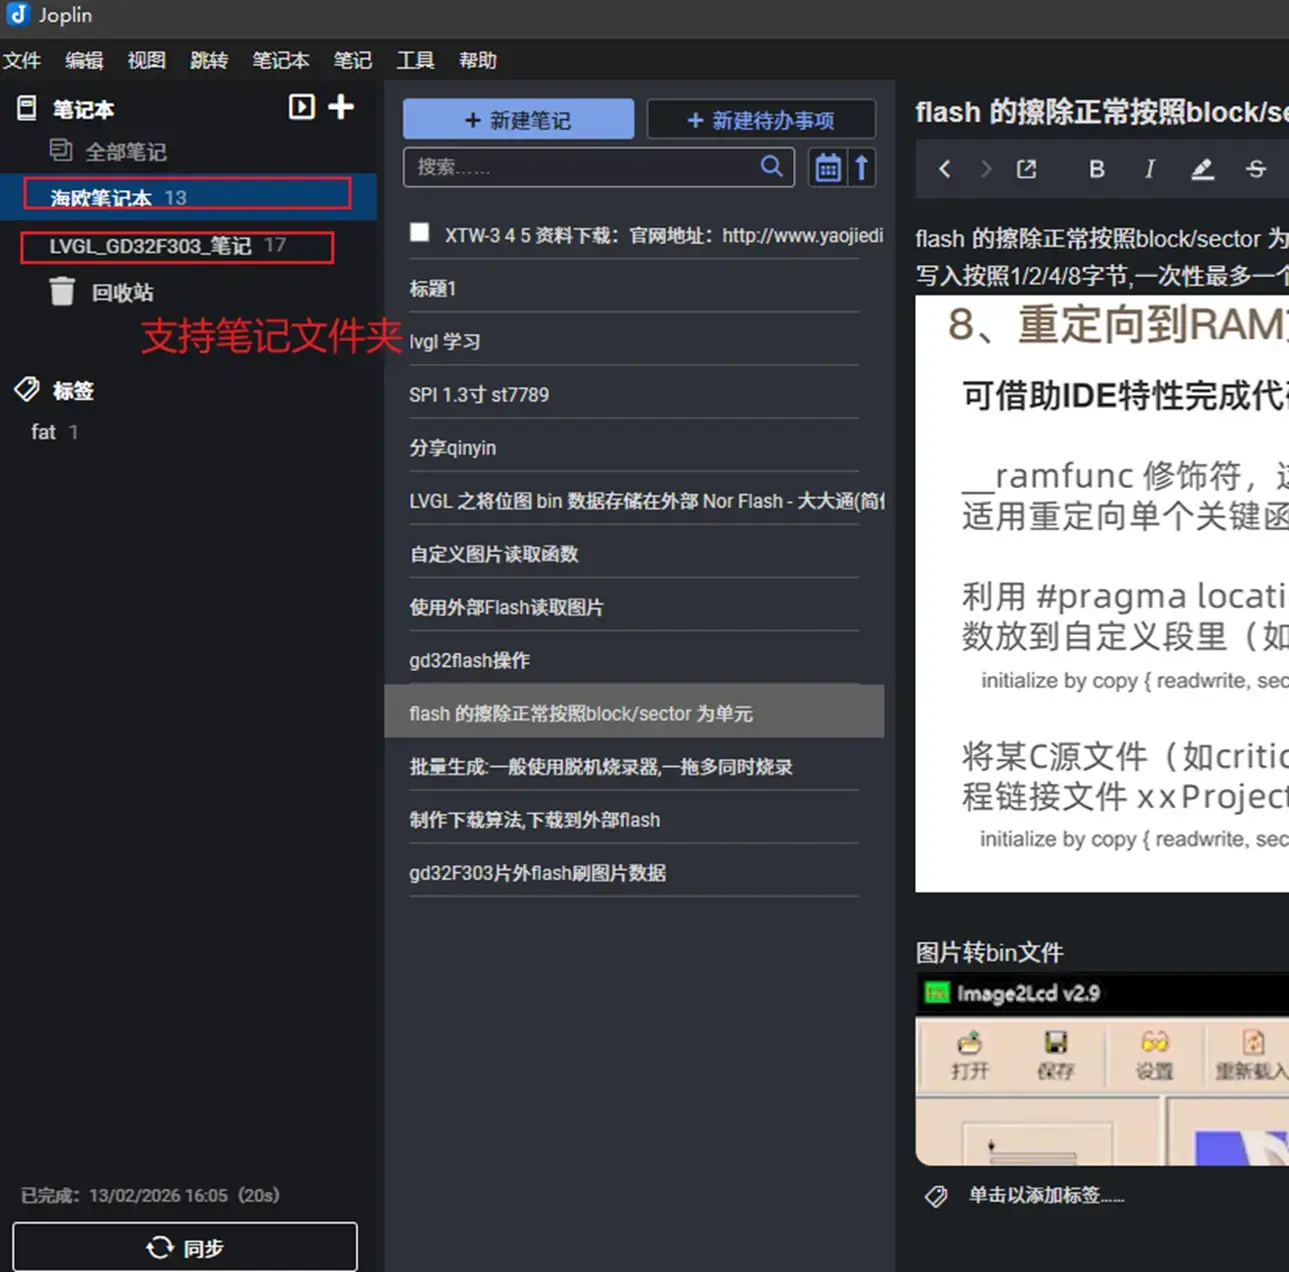Open the 工具 menu
The width and height of the screenshot is (1289, 1272).
415,60
